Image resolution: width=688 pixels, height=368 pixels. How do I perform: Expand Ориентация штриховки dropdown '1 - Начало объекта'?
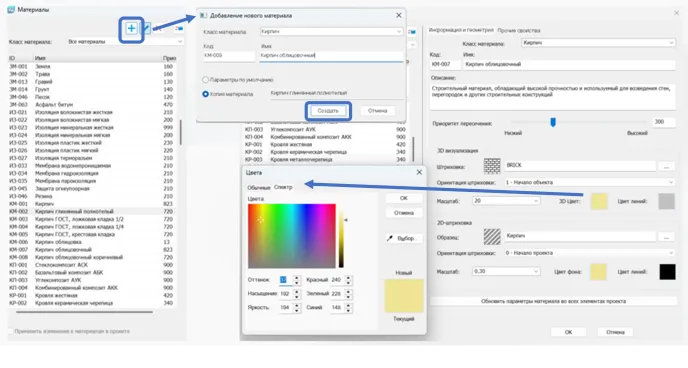point(589,182)
